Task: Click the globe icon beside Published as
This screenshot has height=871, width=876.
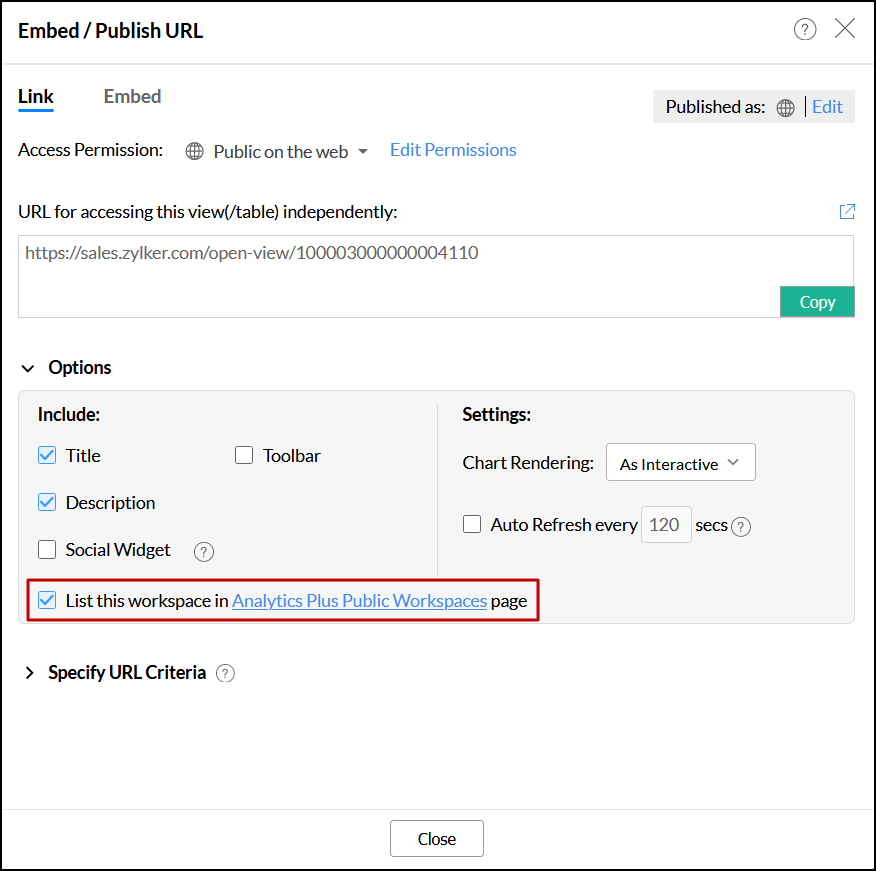Action: 786,108
